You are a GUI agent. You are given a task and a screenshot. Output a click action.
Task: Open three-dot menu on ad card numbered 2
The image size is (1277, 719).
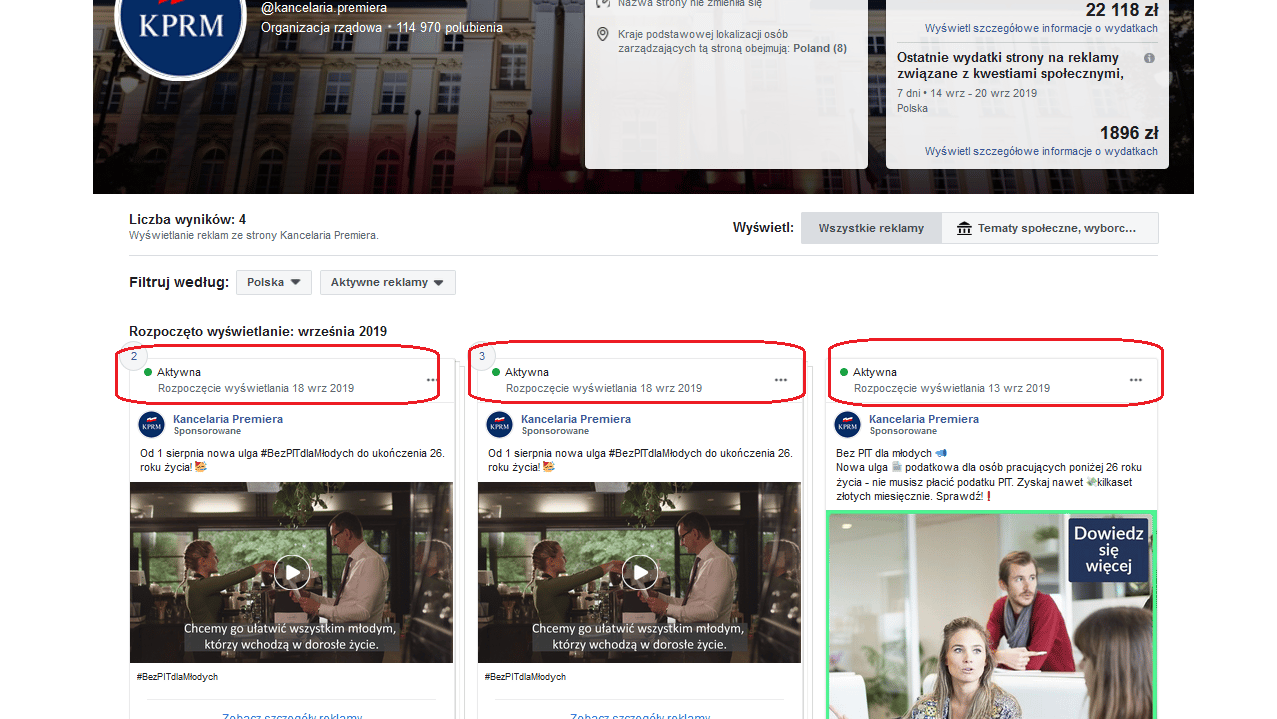click(432, 380)
